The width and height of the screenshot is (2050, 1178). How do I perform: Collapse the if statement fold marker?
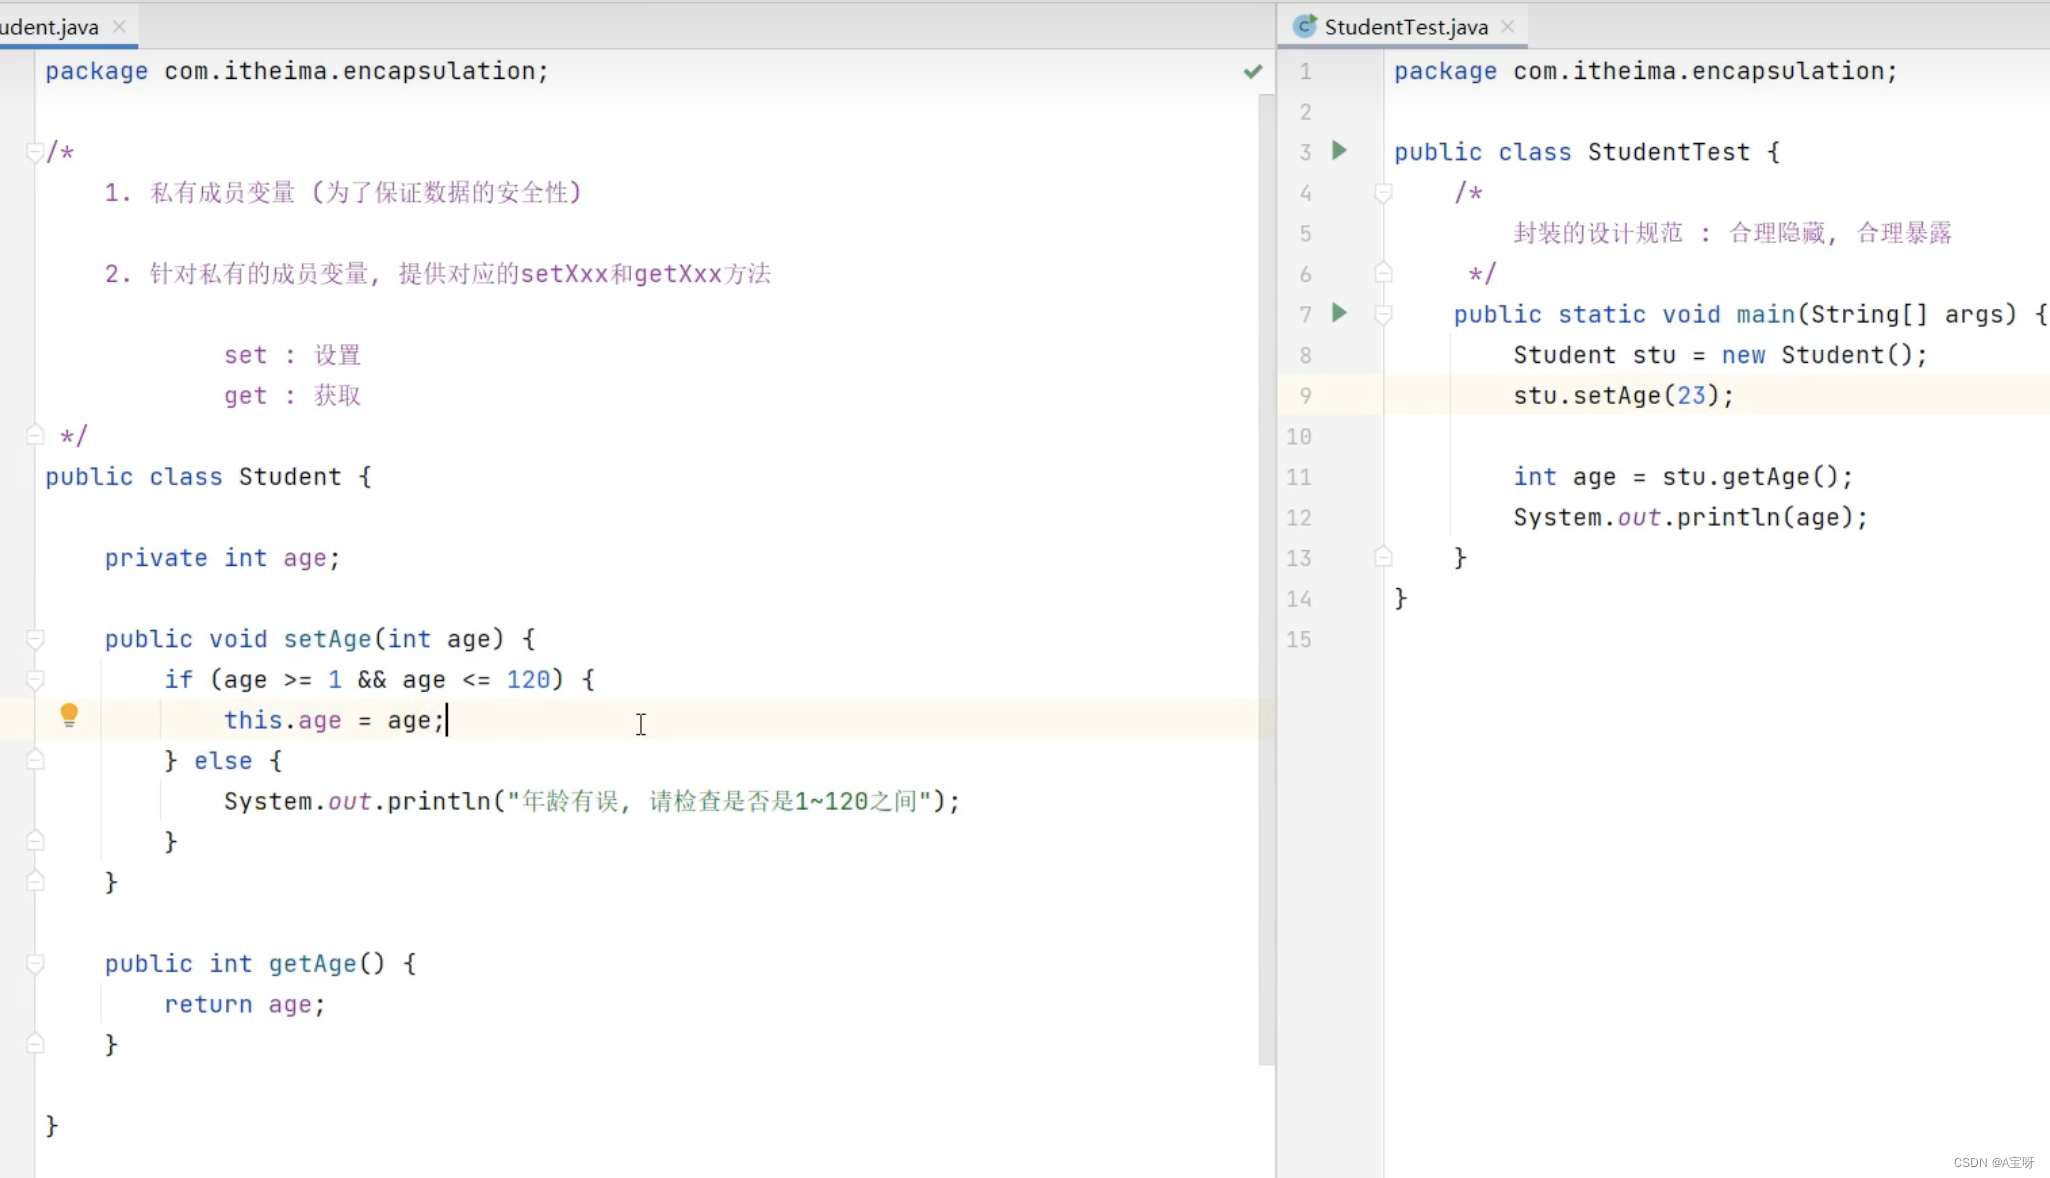click(x=35, y=680)
